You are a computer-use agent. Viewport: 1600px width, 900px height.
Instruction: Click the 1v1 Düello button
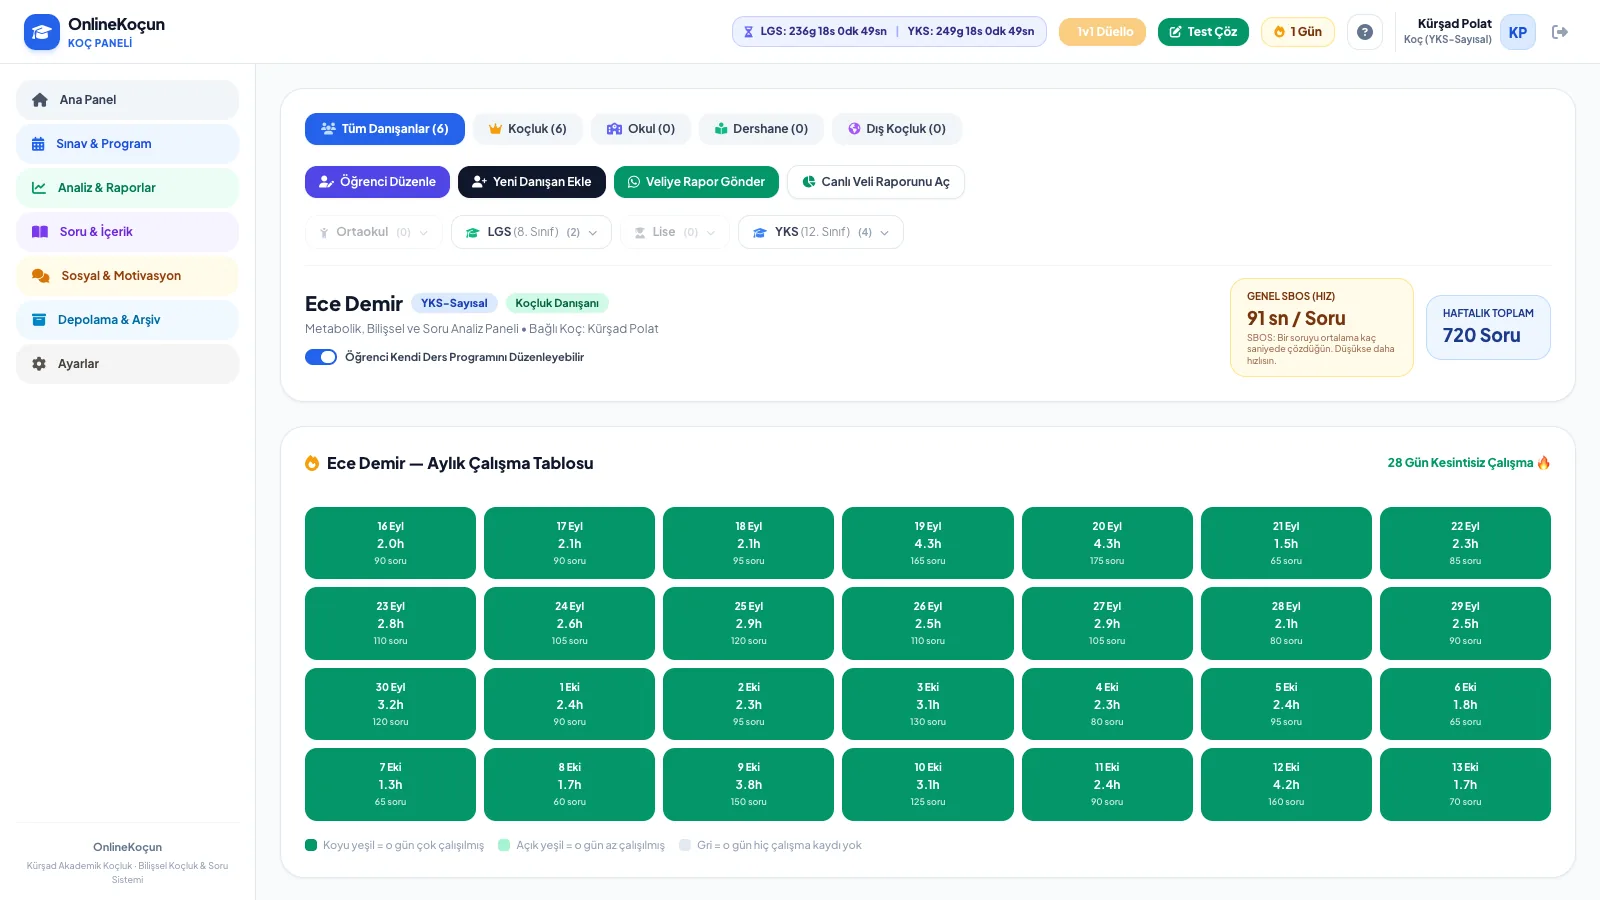1102,32
